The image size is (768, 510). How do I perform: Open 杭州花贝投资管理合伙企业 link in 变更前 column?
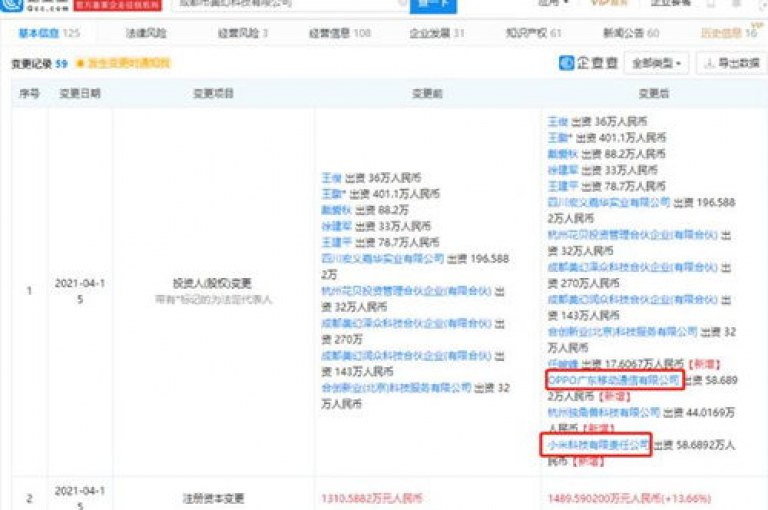[x=406, y=291]
